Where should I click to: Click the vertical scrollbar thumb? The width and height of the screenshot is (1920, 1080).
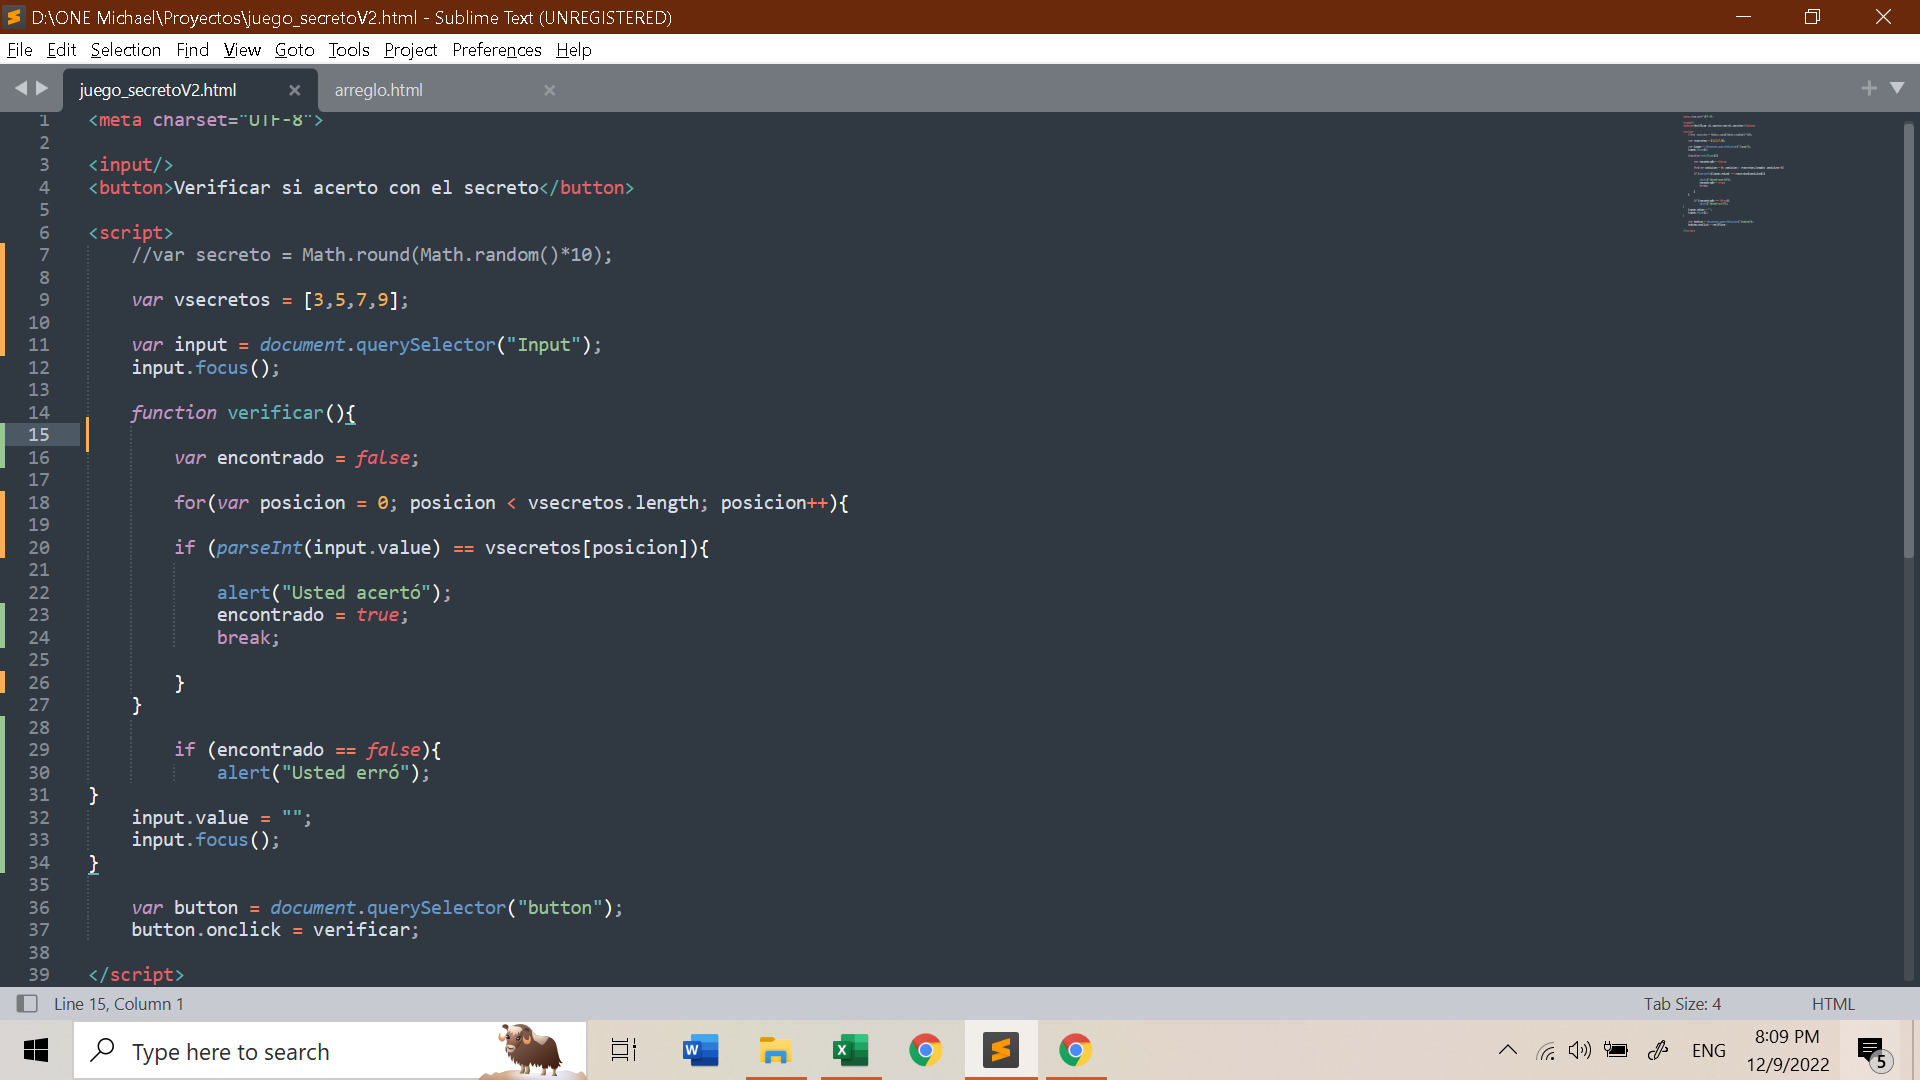(x=1908, y=340)
